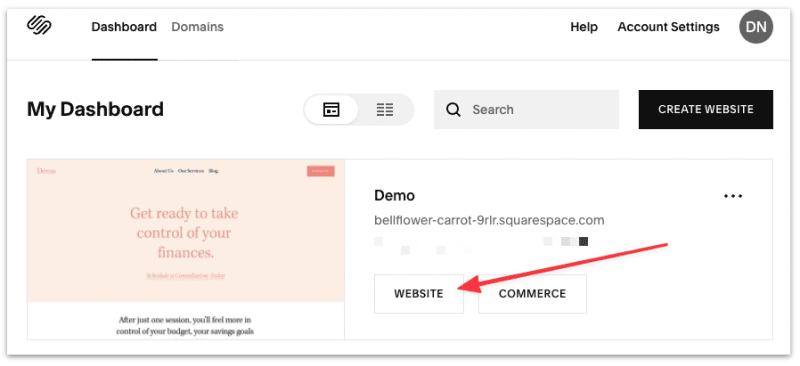The width and height of the screenshot is (800, 366).
Task: Open the Help link
Action: [584, 27]
